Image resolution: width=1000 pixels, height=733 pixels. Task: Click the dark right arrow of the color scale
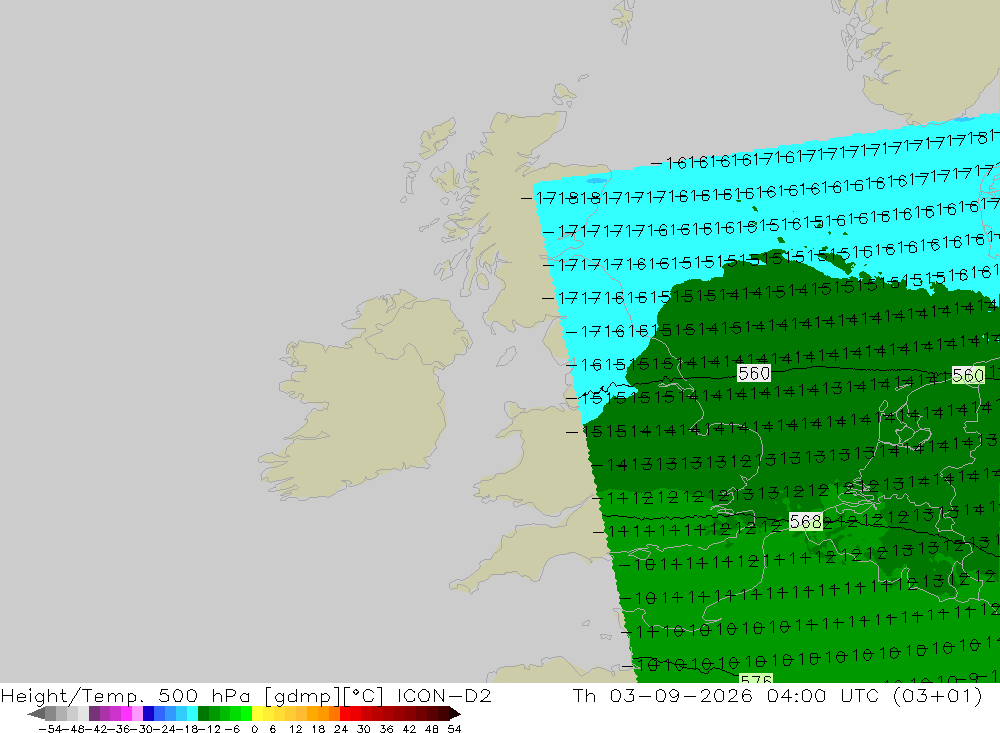455,714
